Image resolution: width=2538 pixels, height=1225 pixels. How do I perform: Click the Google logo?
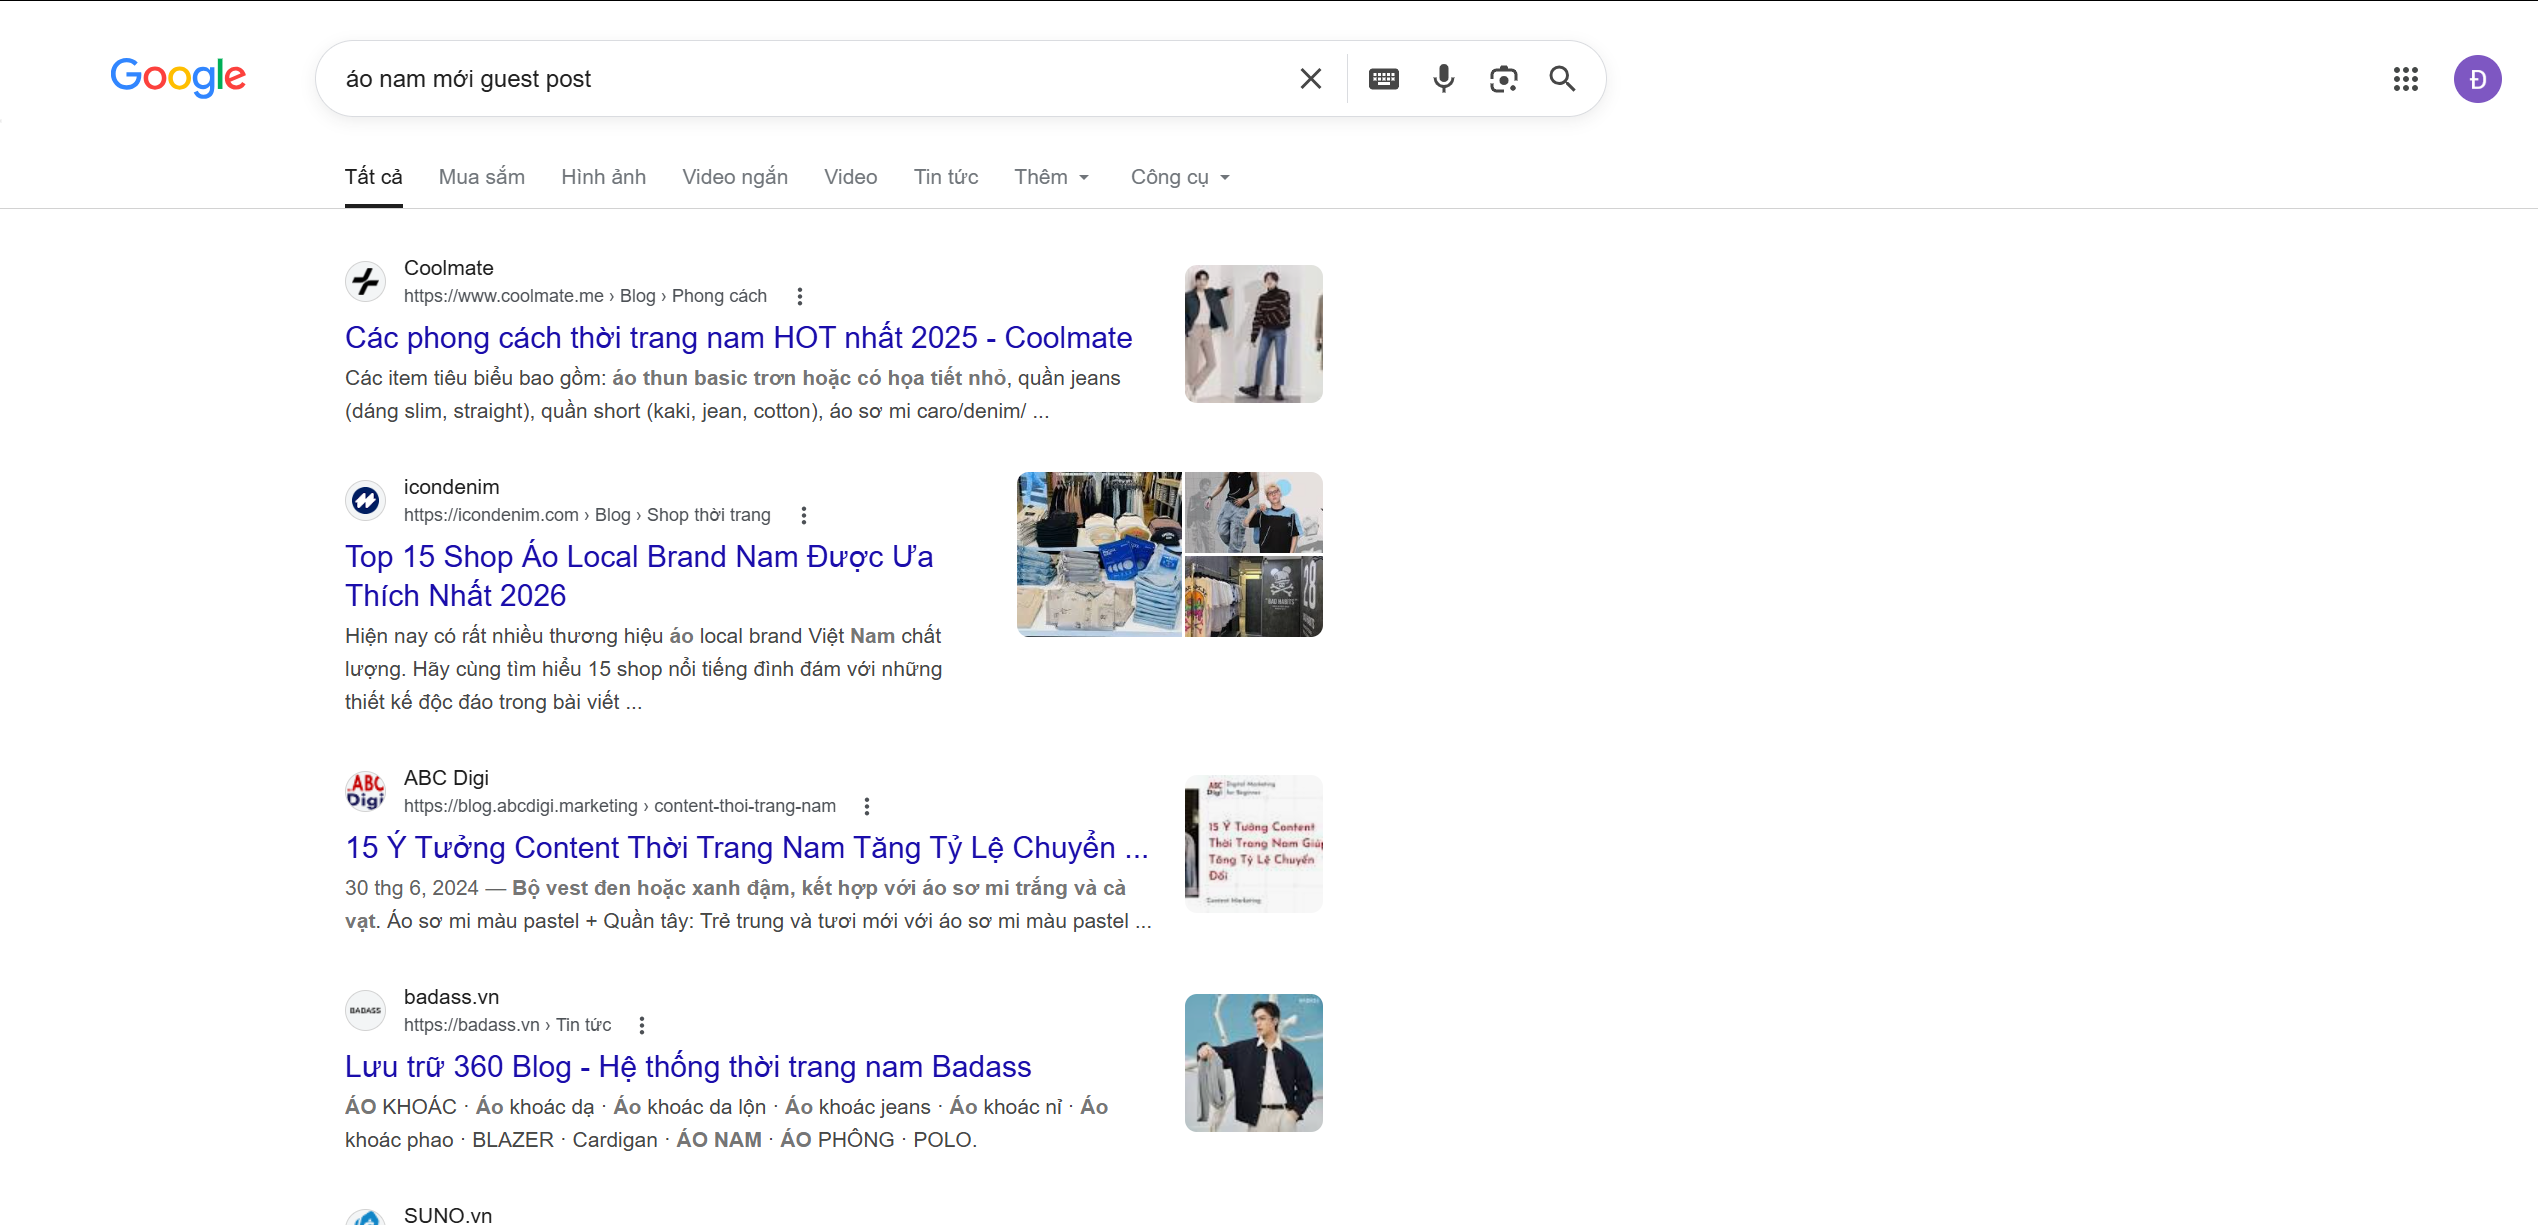(178, 77)
